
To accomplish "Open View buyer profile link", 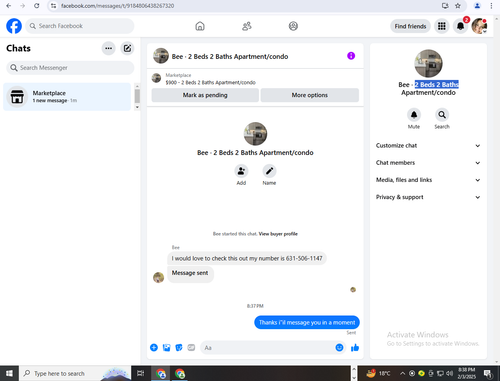I will pos(278,234).
